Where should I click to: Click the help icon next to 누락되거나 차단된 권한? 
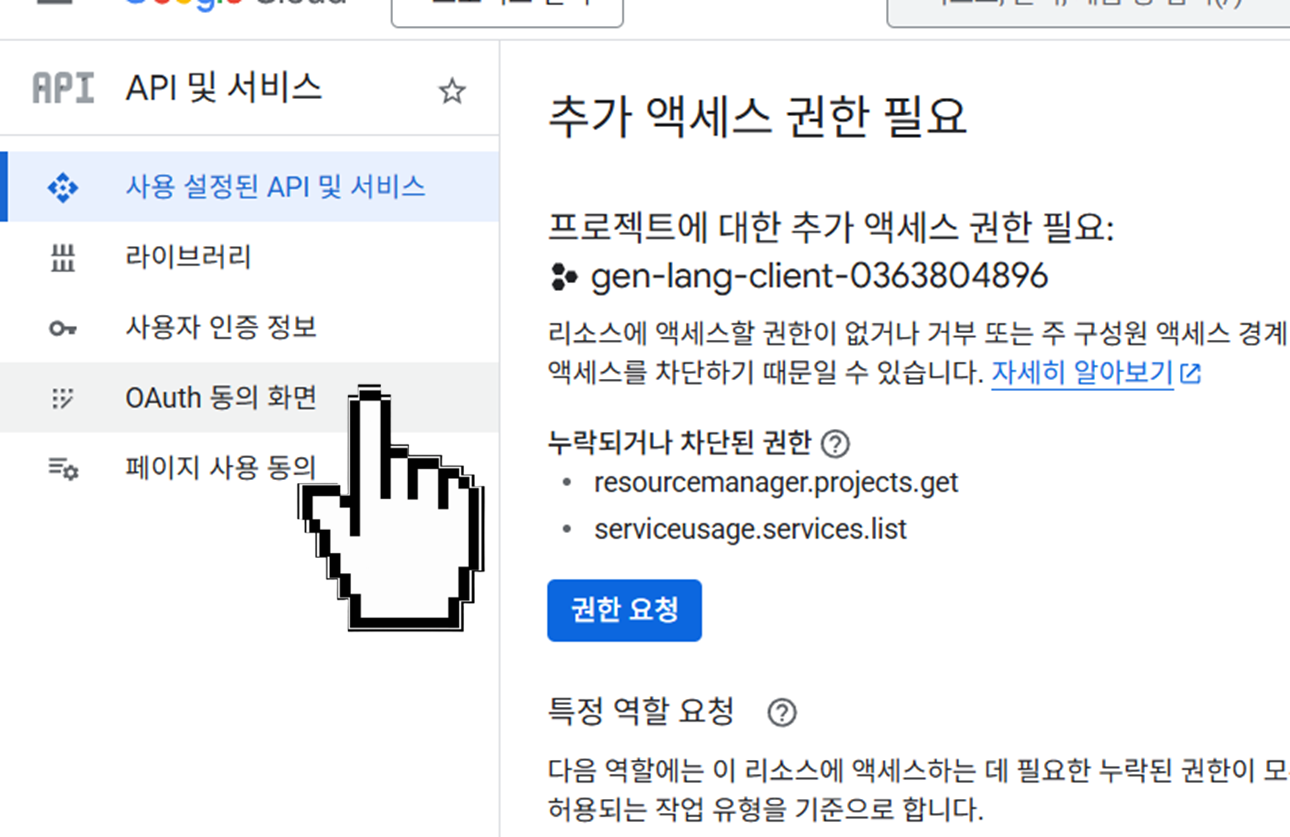pos(834,443)
